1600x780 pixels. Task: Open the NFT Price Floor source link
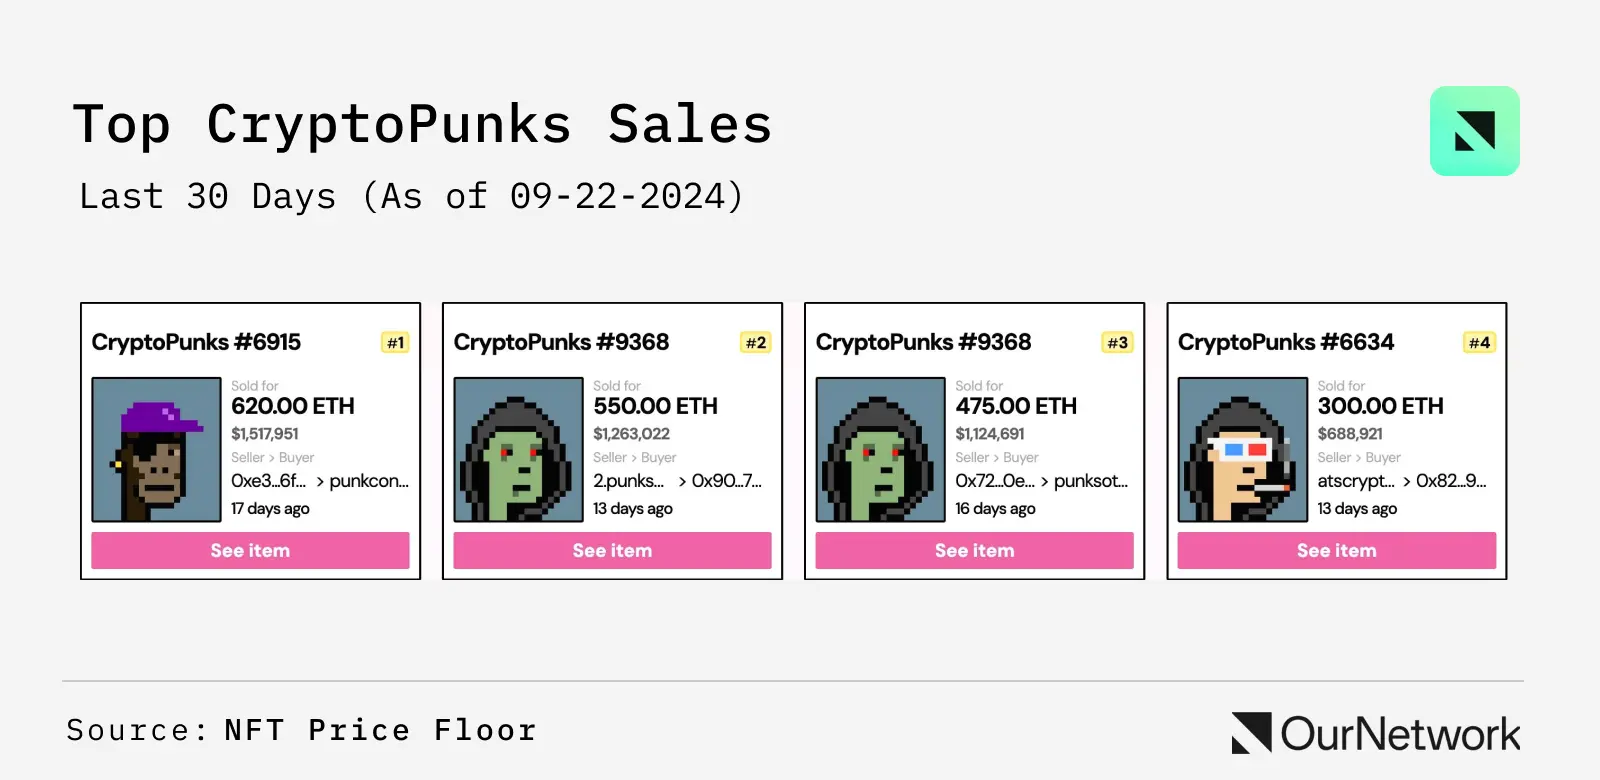pyautogui.click(x=378, y=730)
